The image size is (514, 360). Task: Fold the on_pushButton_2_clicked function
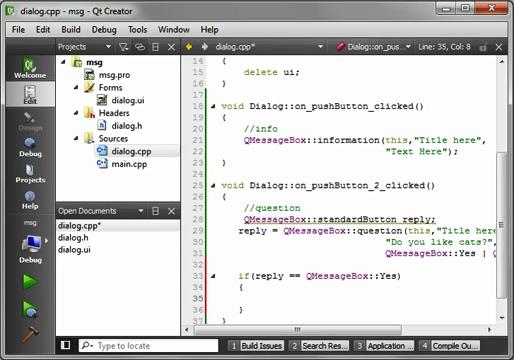click(x=213, y=185)
